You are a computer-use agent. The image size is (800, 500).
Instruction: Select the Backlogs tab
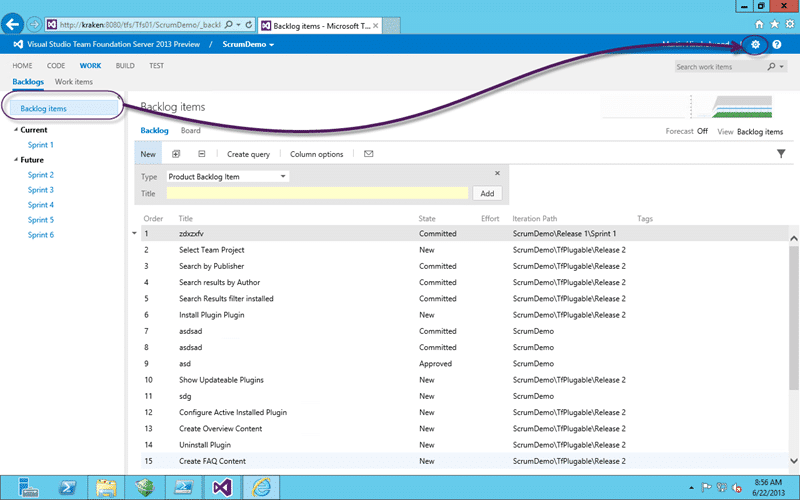28,82
